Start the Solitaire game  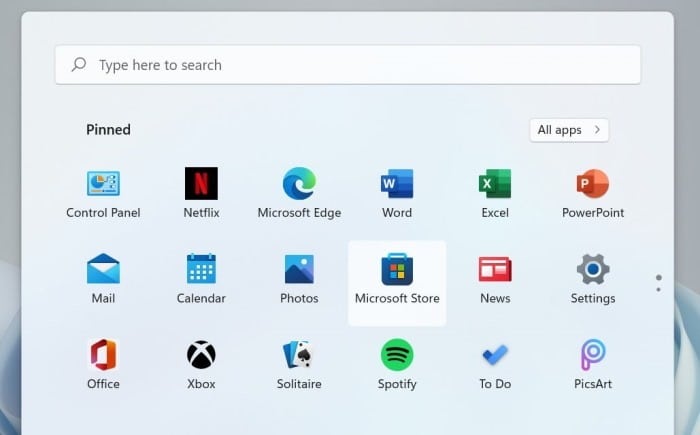(x=299, y=365)
